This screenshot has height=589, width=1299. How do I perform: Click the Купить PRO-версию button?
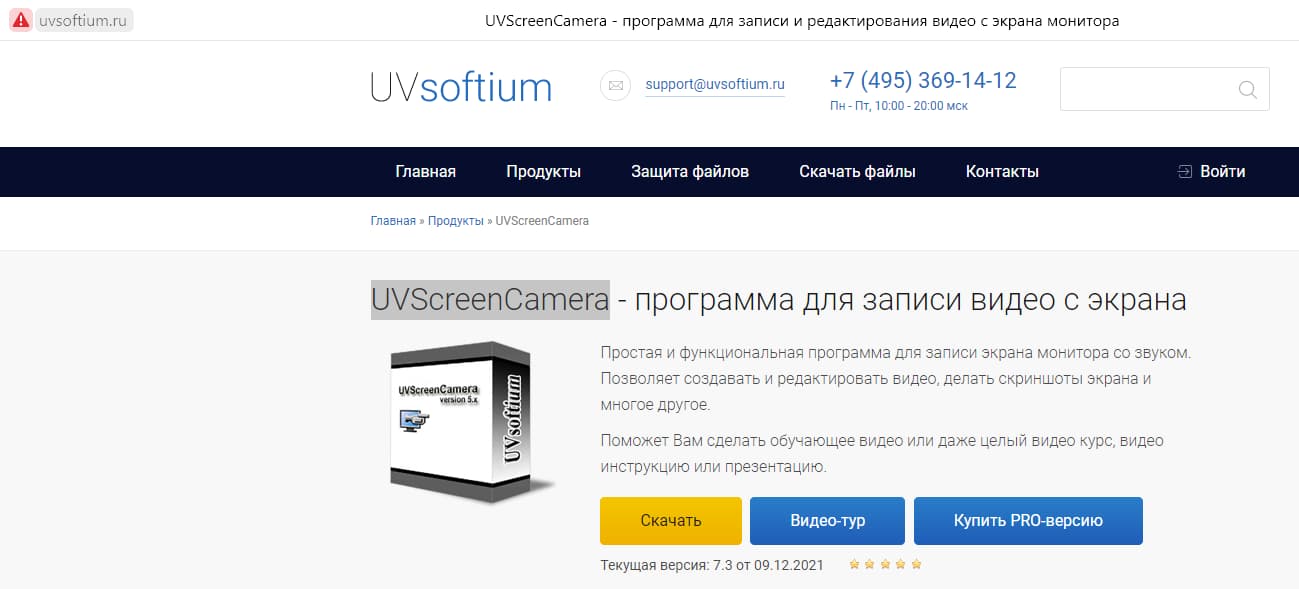coord(1028,521)
